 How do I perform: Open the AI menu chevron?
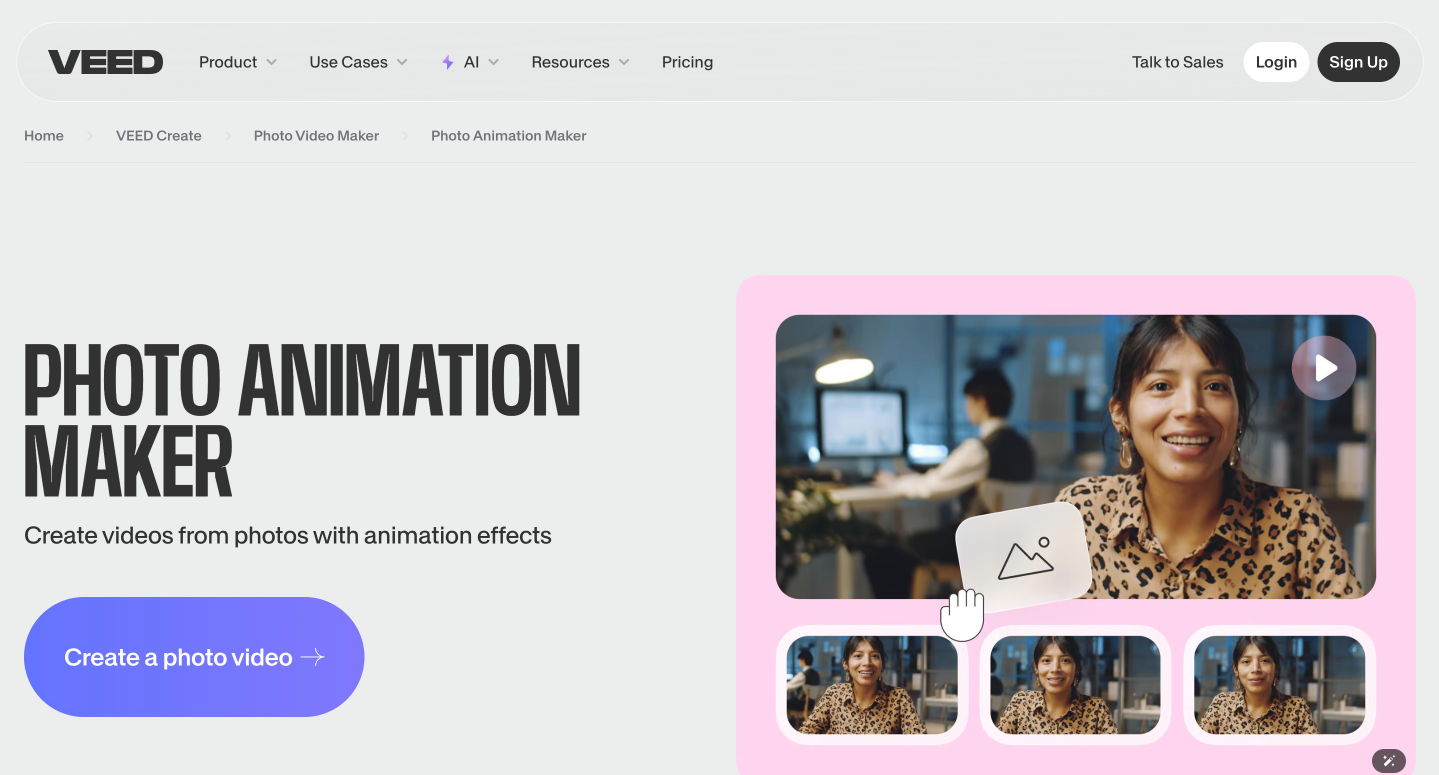point(494,62)
